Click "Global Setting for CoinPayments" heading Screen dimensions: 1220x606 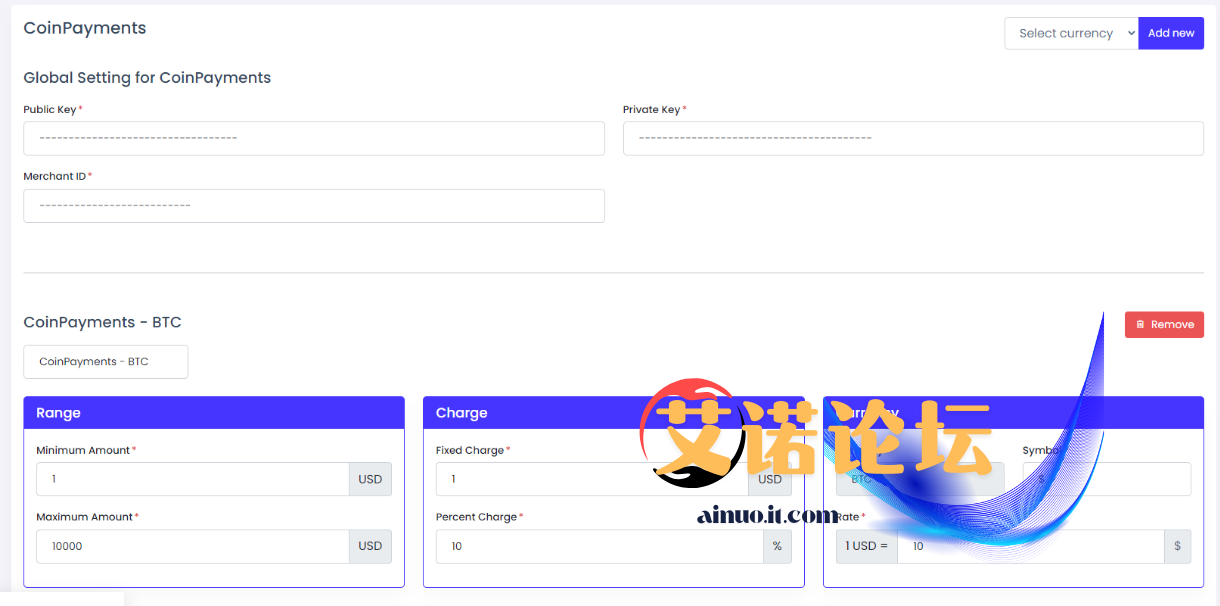tap(147, 77)
